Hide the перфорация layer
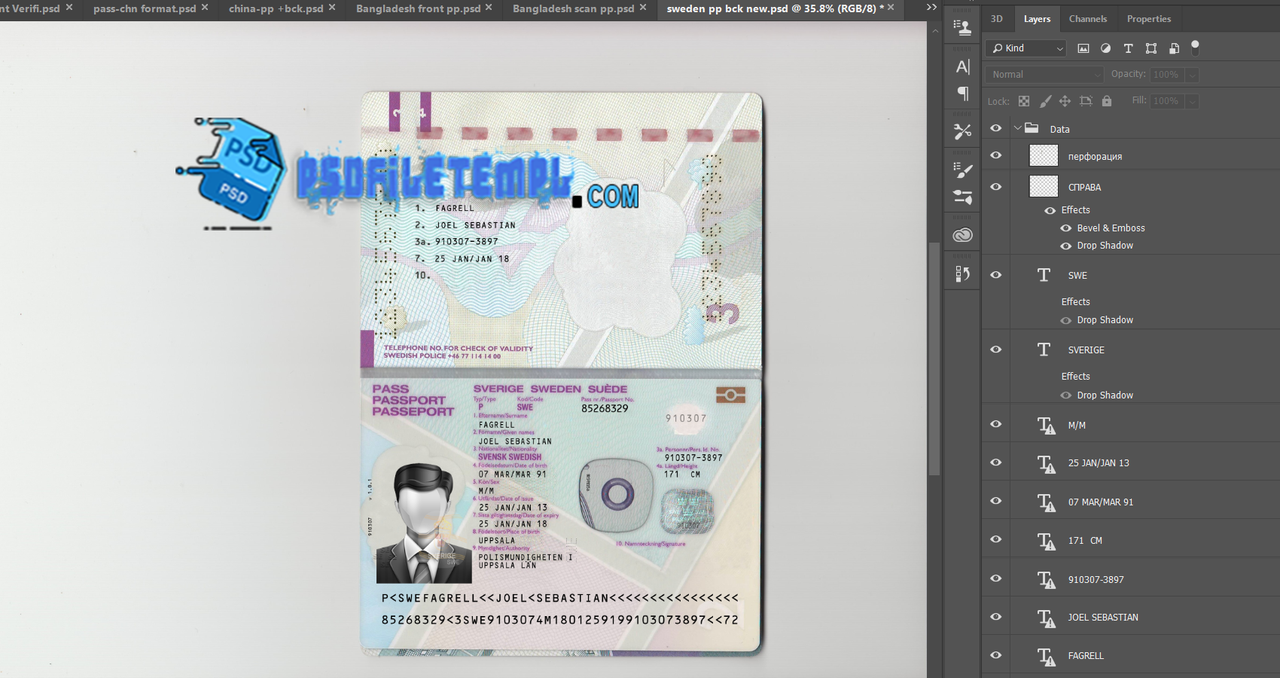1280x678 pixels. click(996, 156)
